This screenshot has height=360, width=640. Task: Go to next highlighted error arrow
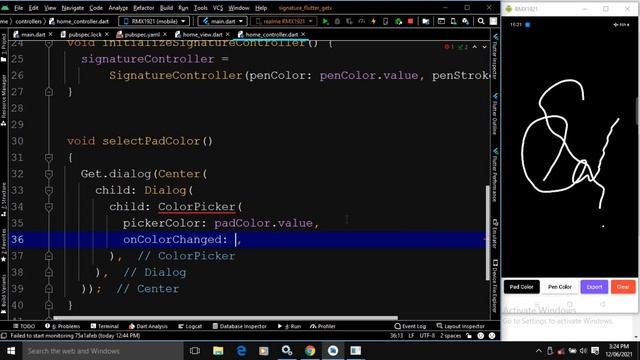click(484, 47)
